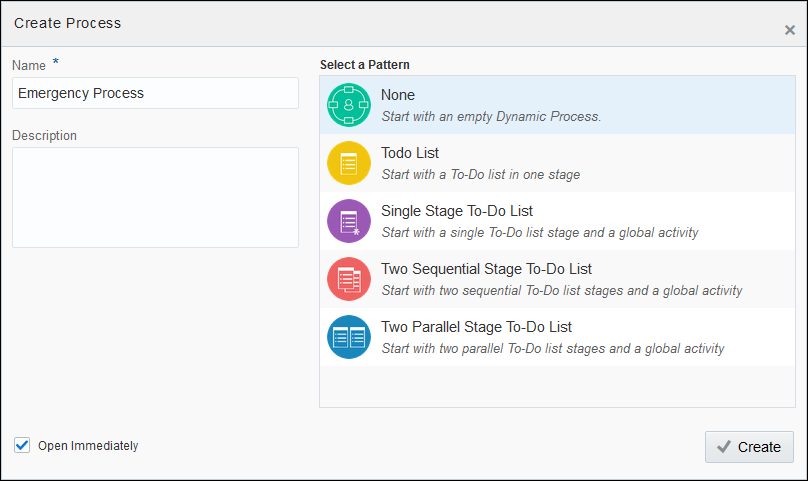808x481 pixels.
Task: Toggle the Open Immediately checkbox
Action: [x=22, y=445]
